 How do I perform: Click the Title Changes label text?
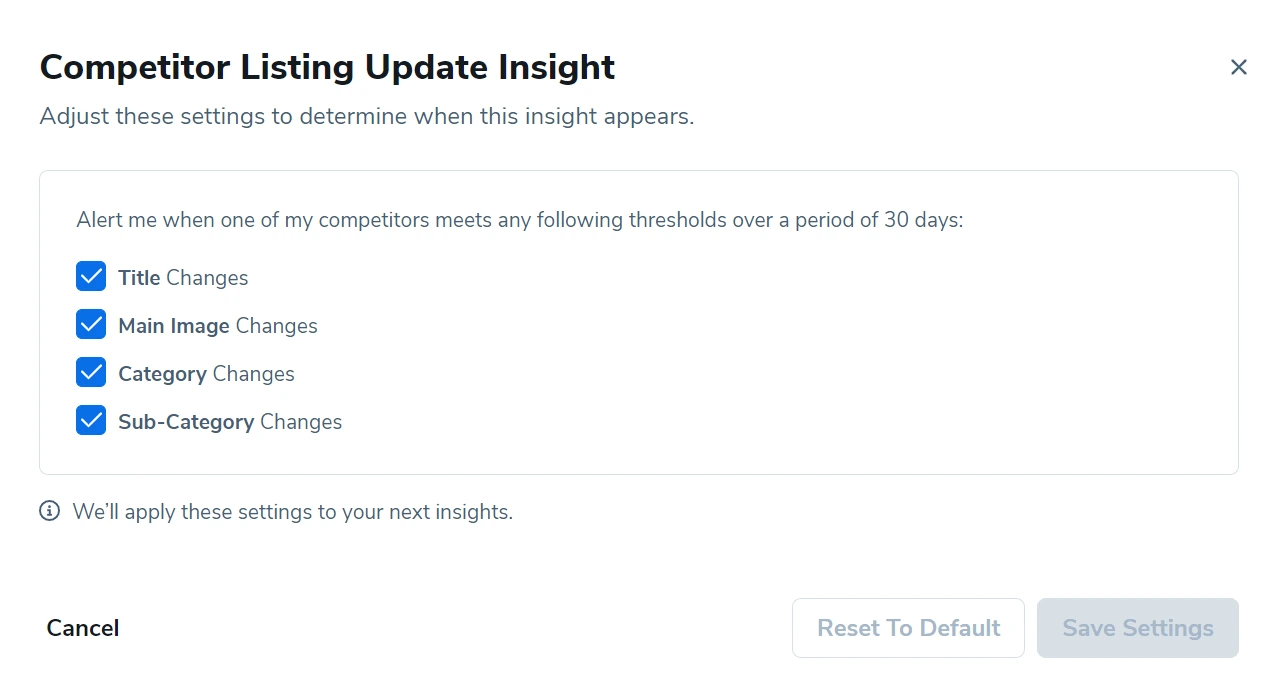point(183,278)
